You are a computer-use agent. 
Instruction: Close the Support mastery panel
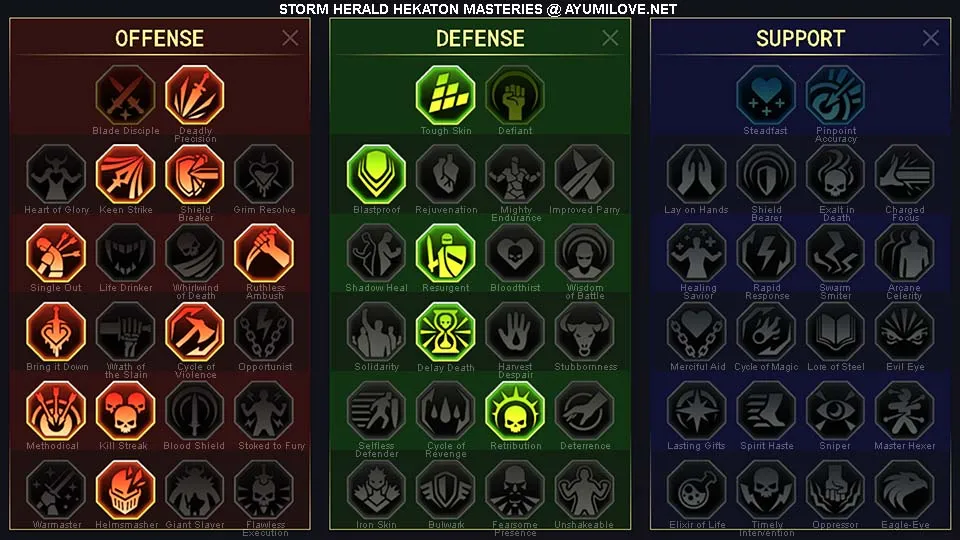[931, 38]
